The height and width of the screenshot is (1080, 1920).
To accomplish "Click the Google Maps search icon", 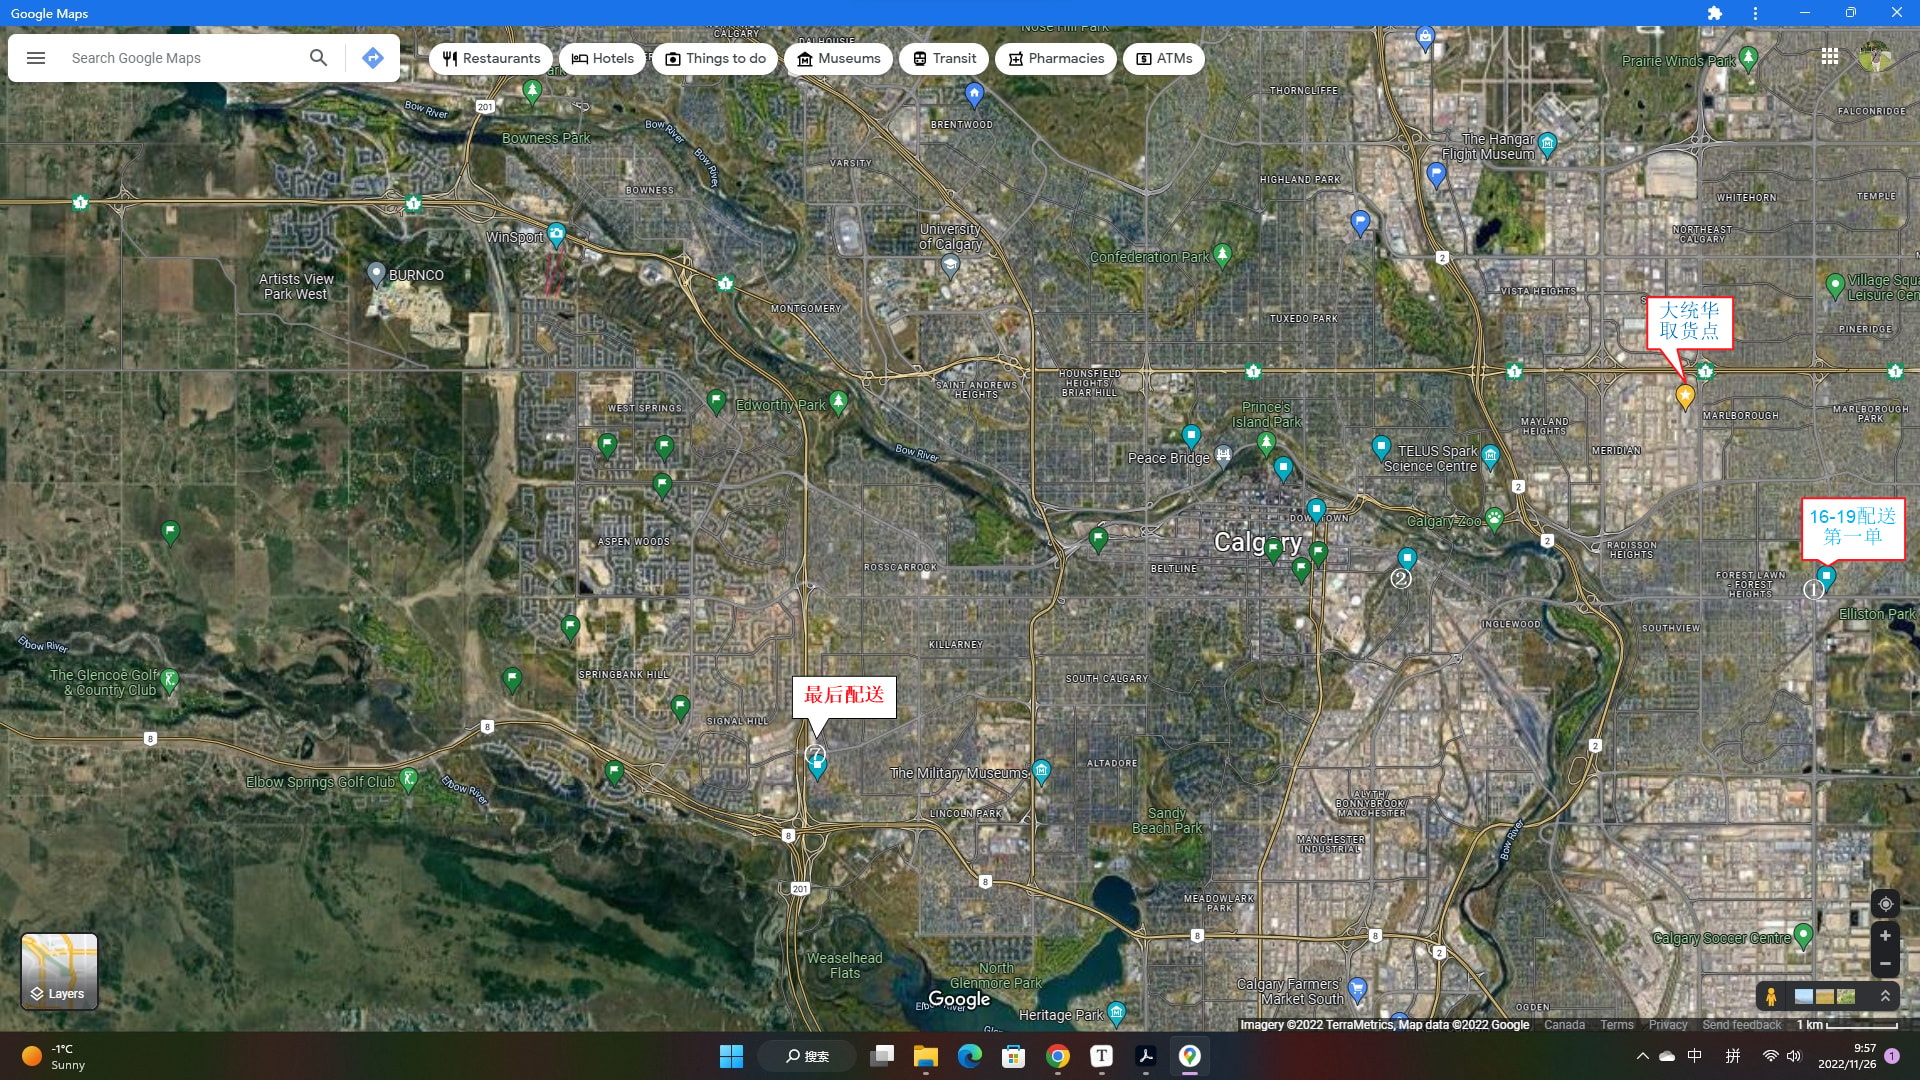I will pyautogui.click(x=318, y=58).
